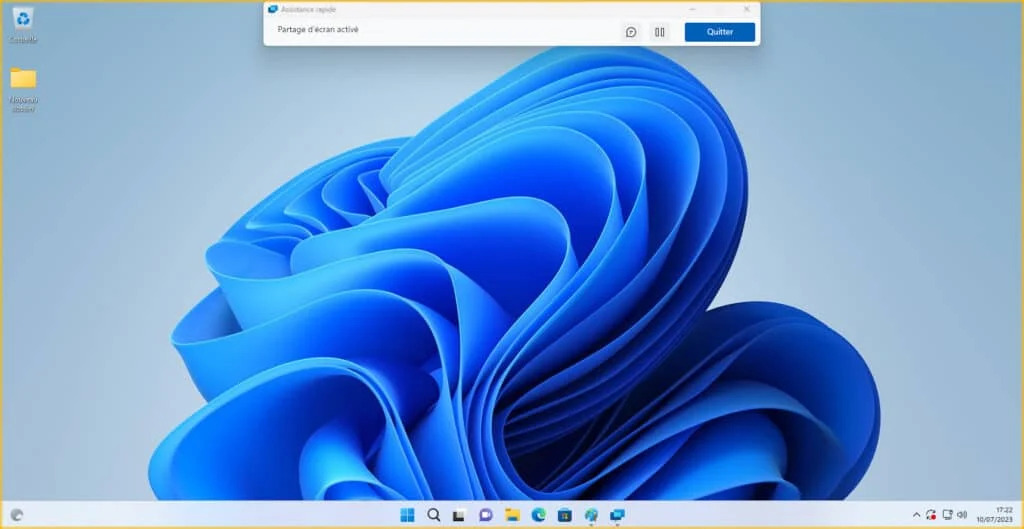1024x529 pixels.
Task: Open the chat icon in Assistance rapide
Action: [x=631, y=32]
